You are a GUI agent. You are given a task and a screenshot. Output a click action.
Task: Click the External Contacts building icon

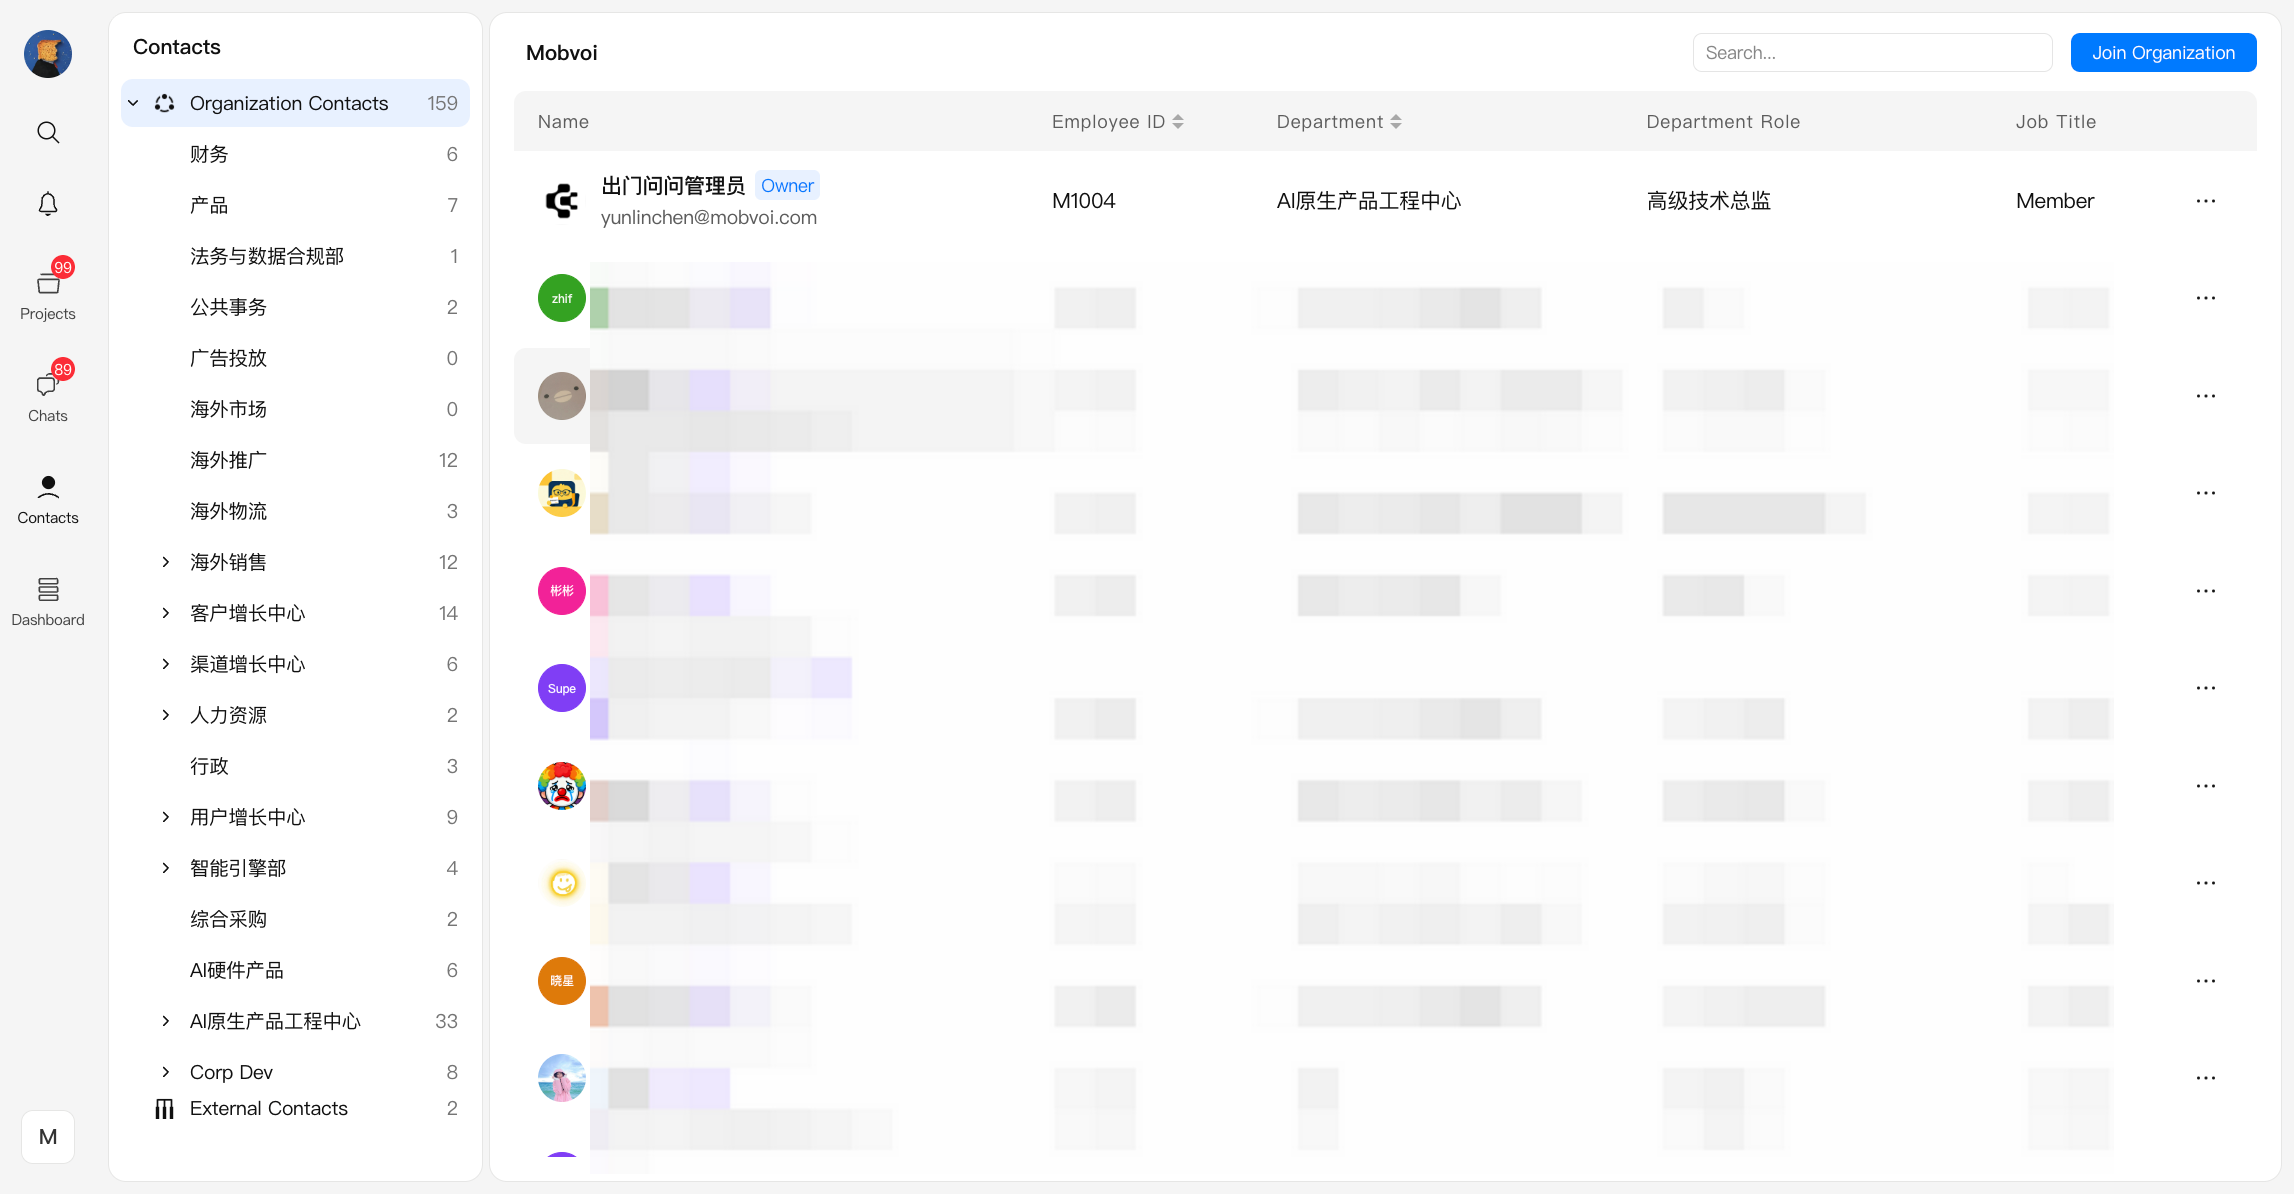165,1108
